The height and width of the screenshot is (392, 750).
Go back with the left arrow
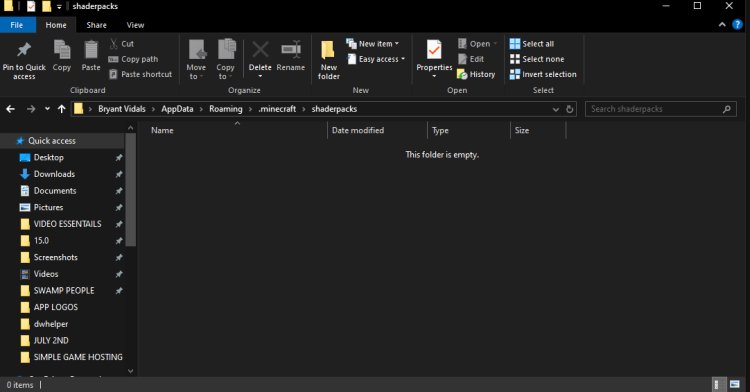[x=11, y=109]
